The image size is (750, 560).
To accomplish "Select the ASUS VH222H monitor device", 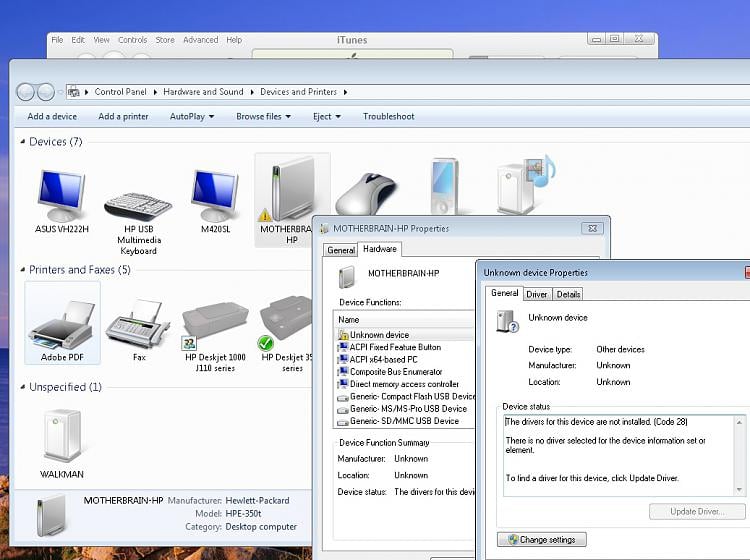I will coord(62,201).
